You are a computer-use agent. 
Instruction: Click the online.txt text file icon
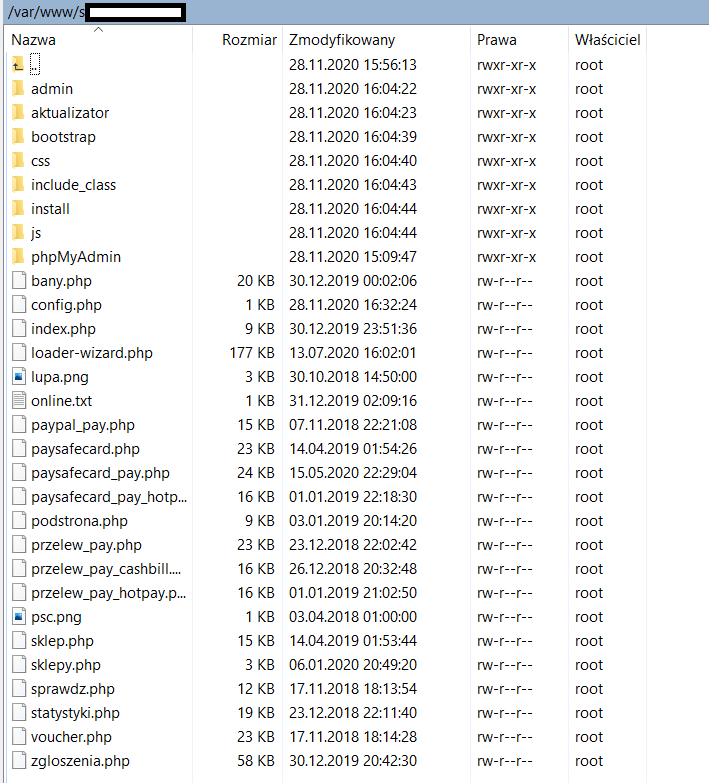click(18, 401)
